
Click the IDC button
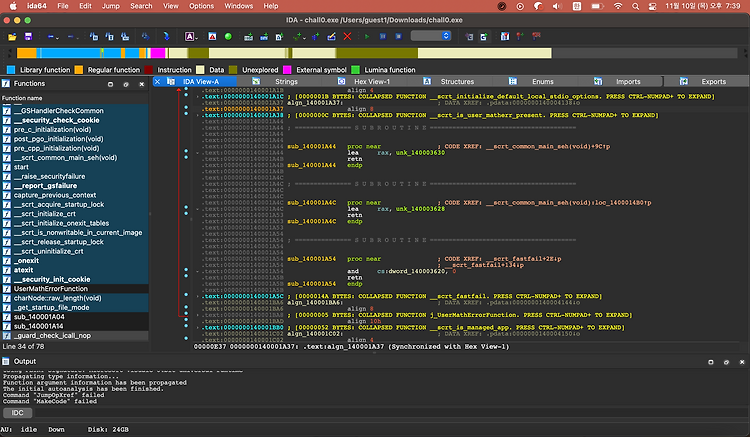(x=17, y=413)
